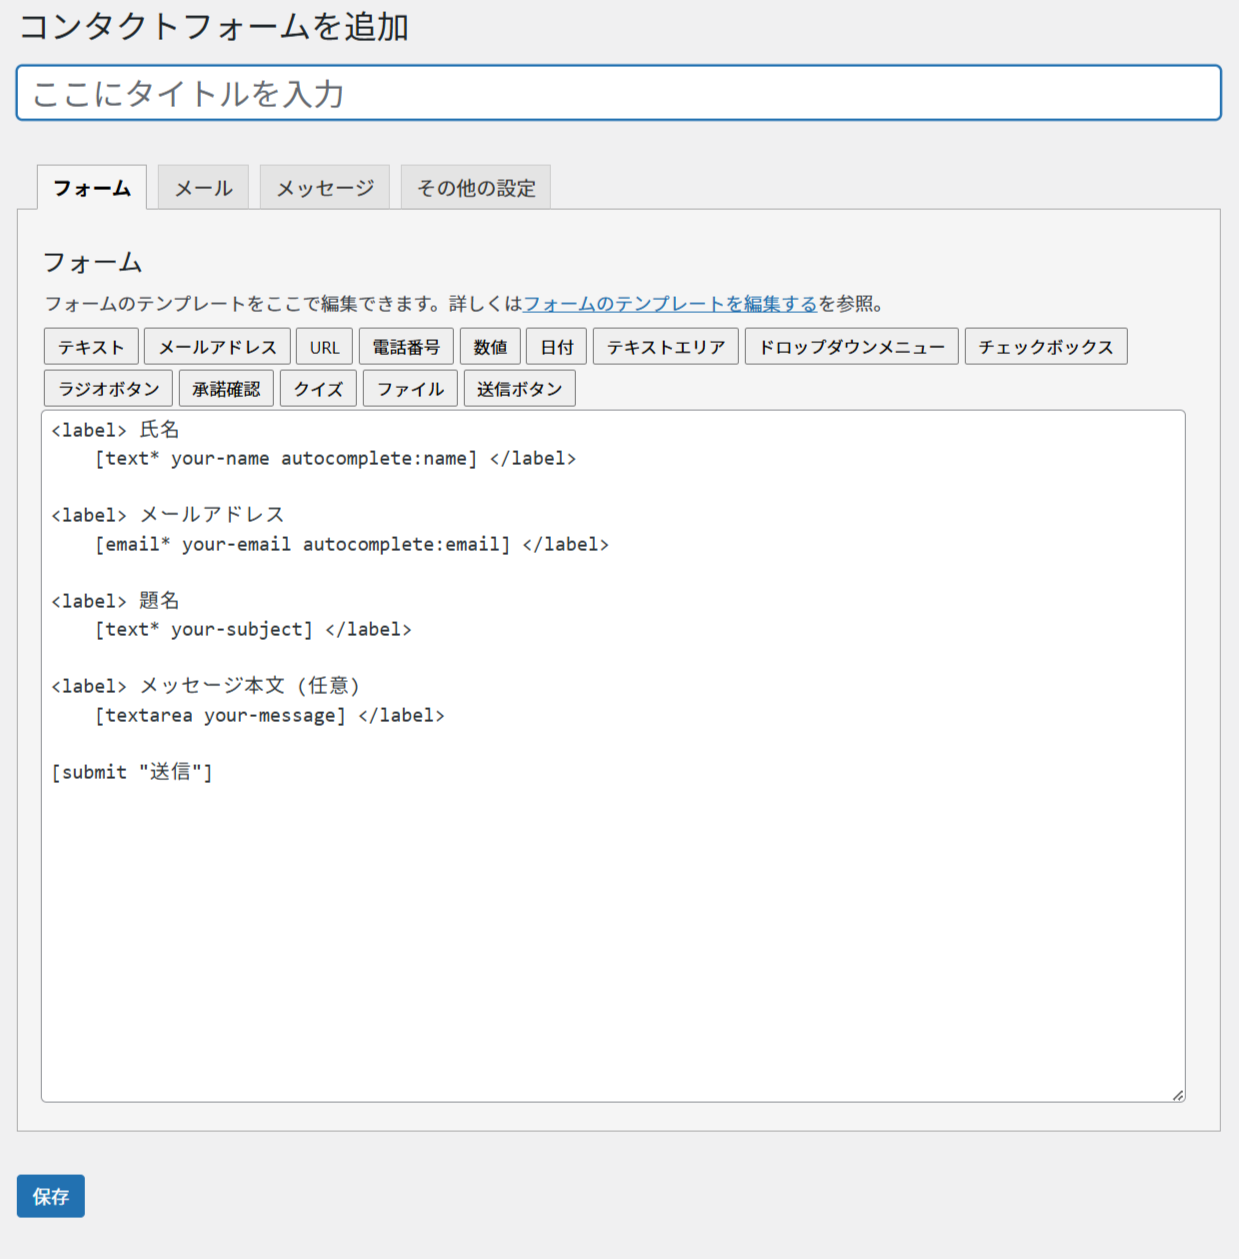
Task: Insert a クイズ tag
Action: click(318, 389)
